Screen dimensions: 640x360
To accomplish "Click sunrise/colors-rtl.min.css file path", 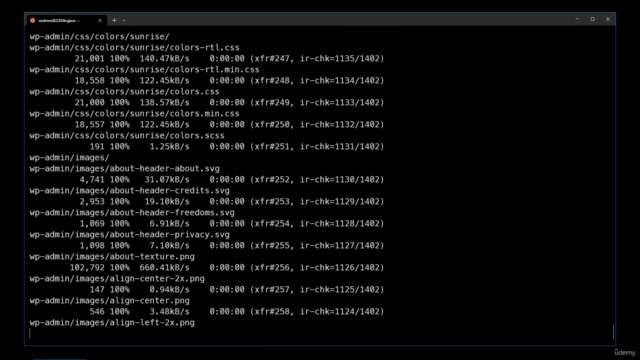I will click(144, 69).
